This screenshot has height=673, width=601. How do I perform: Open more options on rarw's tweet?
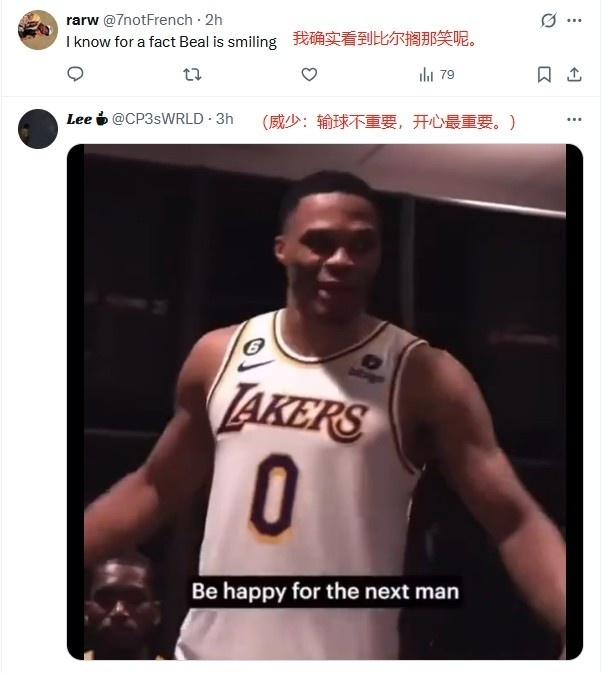tap(574, 20)
